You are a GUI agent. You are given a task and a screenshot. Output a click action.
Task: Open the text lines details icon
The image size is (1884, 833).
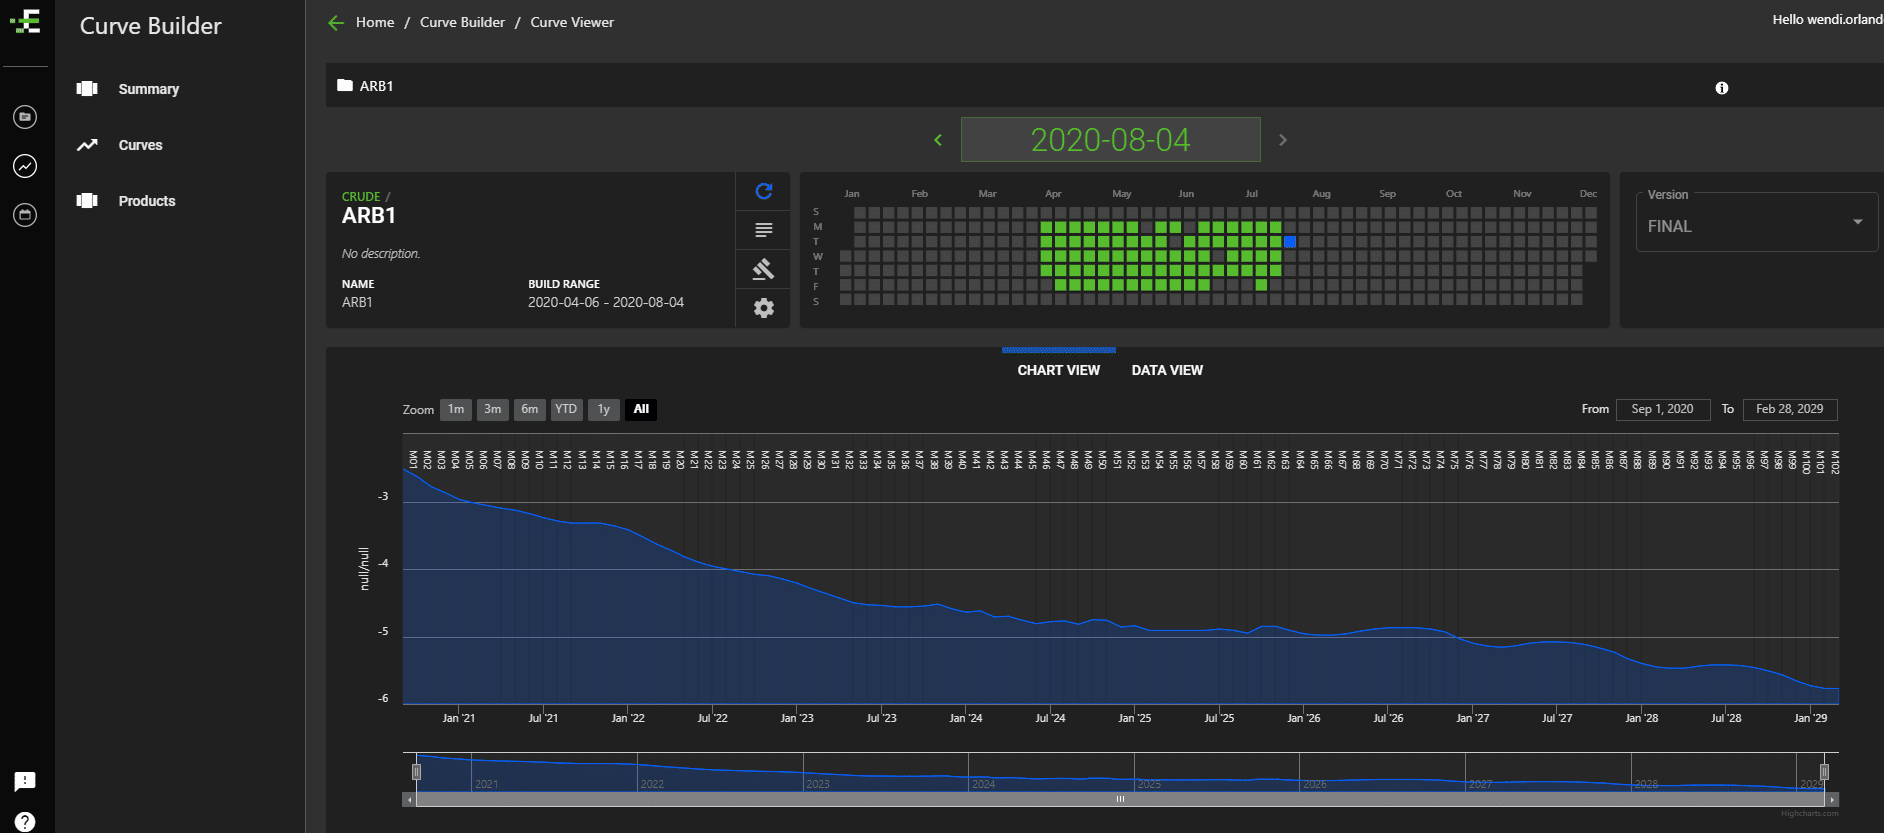click(x=763, y=230)
